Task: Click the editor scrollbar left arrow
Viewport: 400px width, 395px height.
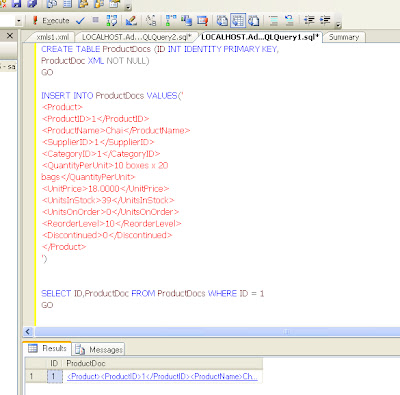Action: click(x=28, y=332)
